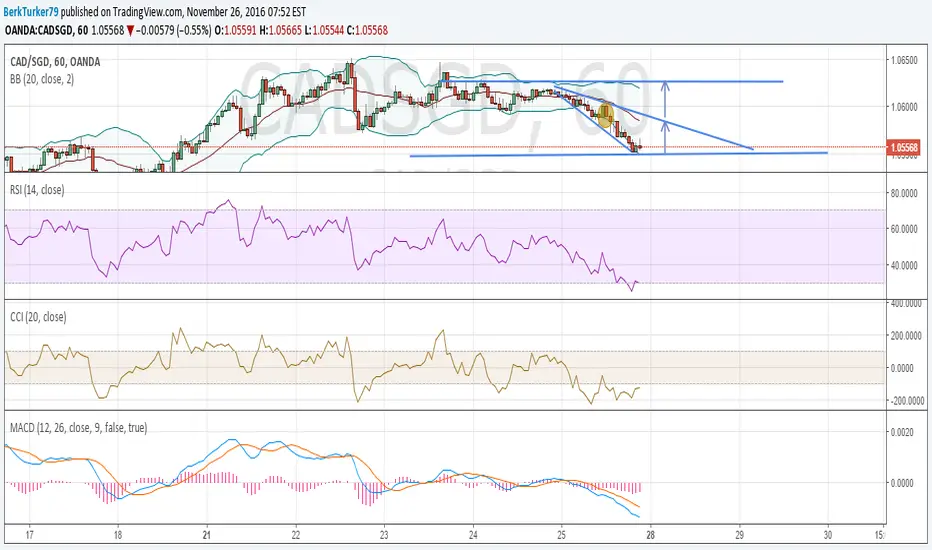The width and height of the screenshot is (932, 550).
Task: Click the 1.06000 price axis label
Action: pyautogui.click(x=903, y=107)
